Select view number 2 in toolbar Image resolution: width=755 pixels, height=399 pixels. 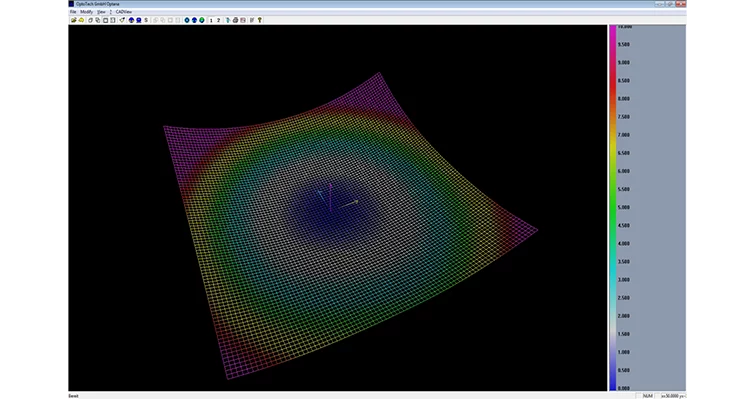218,20
